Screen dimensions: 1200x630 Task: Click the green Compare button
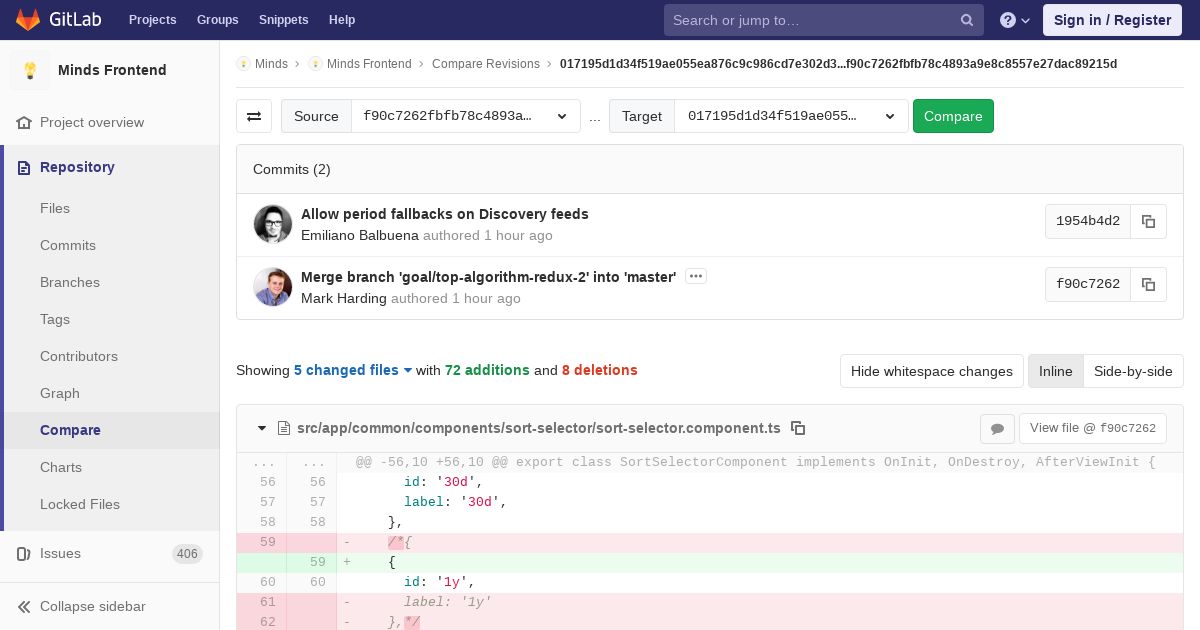(953, 116)
